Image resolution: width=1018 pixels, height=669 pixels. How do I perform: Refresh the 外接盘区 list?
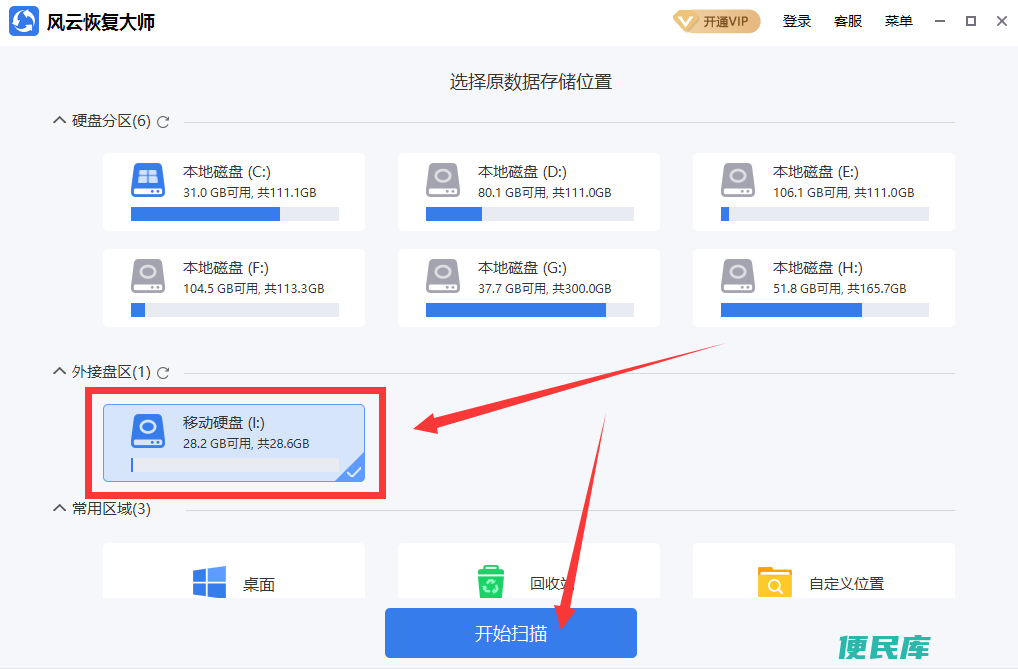(x=163, y=372)
